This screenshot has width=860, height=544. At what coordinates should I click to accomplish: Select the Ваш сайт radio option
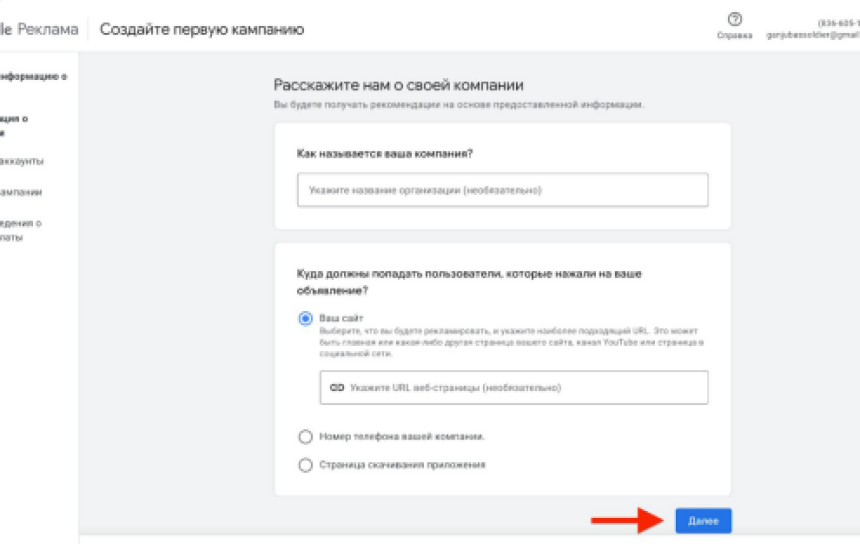pyautogui.click(x=305, y=319)
